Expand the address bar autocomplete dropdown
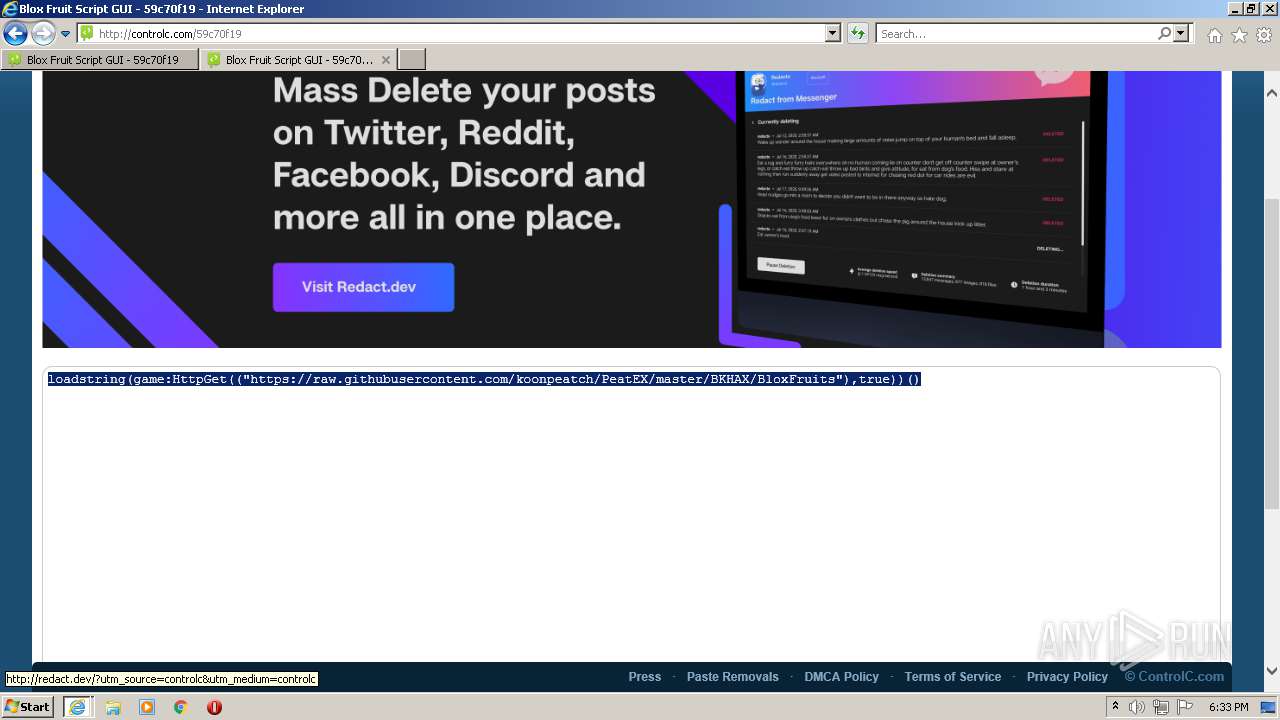This screenshot has height=720, width=1280. coord(833,34)
